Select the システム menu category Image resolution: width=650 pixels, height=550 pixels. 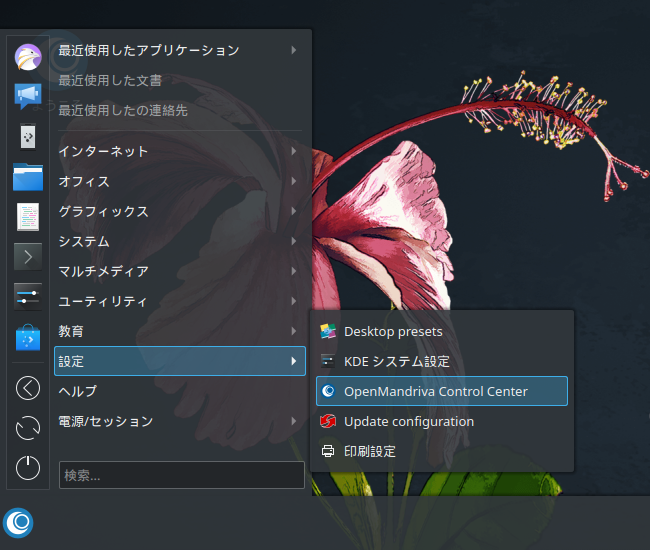(x=180, y=241)
